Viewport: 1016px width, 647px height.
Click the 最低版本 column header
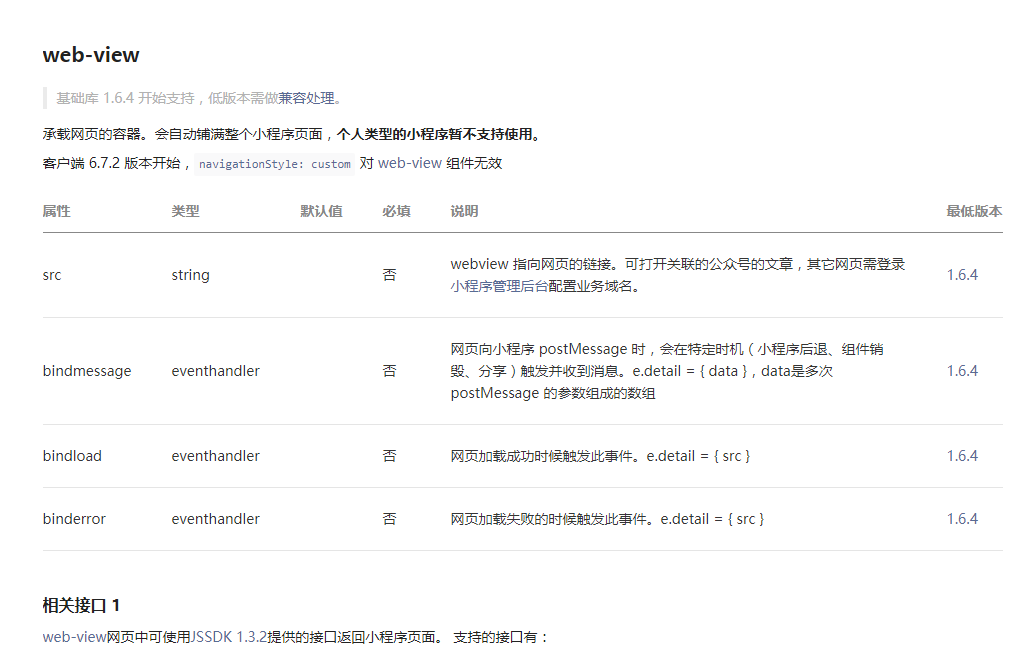tap(974, 211)
